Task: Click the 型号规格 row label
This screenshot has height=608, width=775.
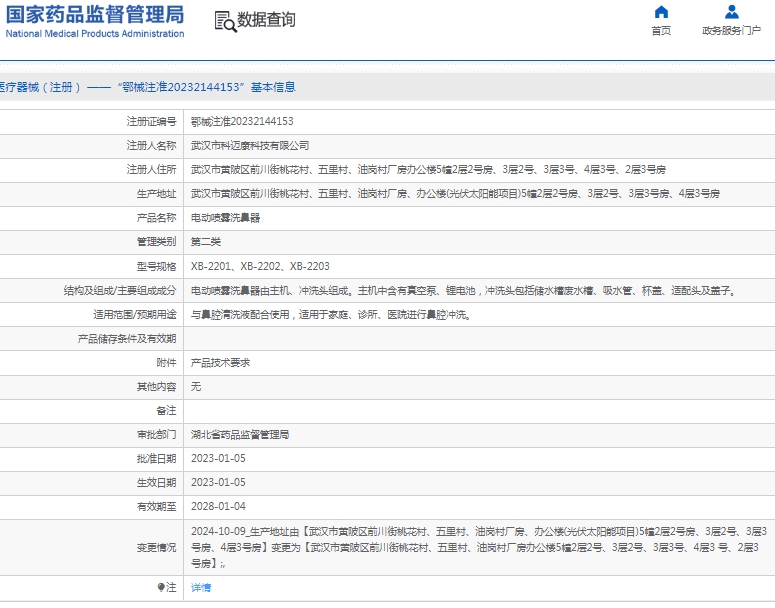Action: tap(156, 266)
